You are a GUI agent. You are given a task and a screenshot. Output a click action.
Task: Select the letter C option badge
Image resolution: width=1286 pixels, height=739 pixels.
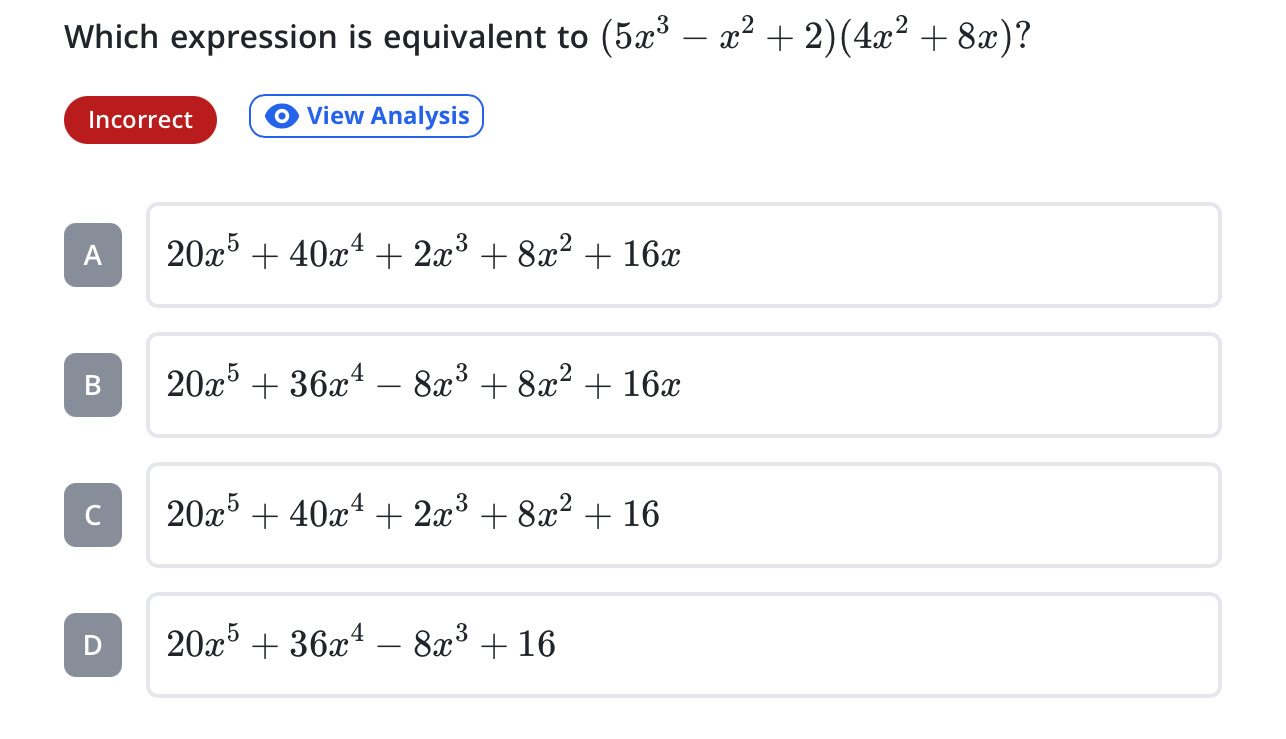click(x=93, y=515)
